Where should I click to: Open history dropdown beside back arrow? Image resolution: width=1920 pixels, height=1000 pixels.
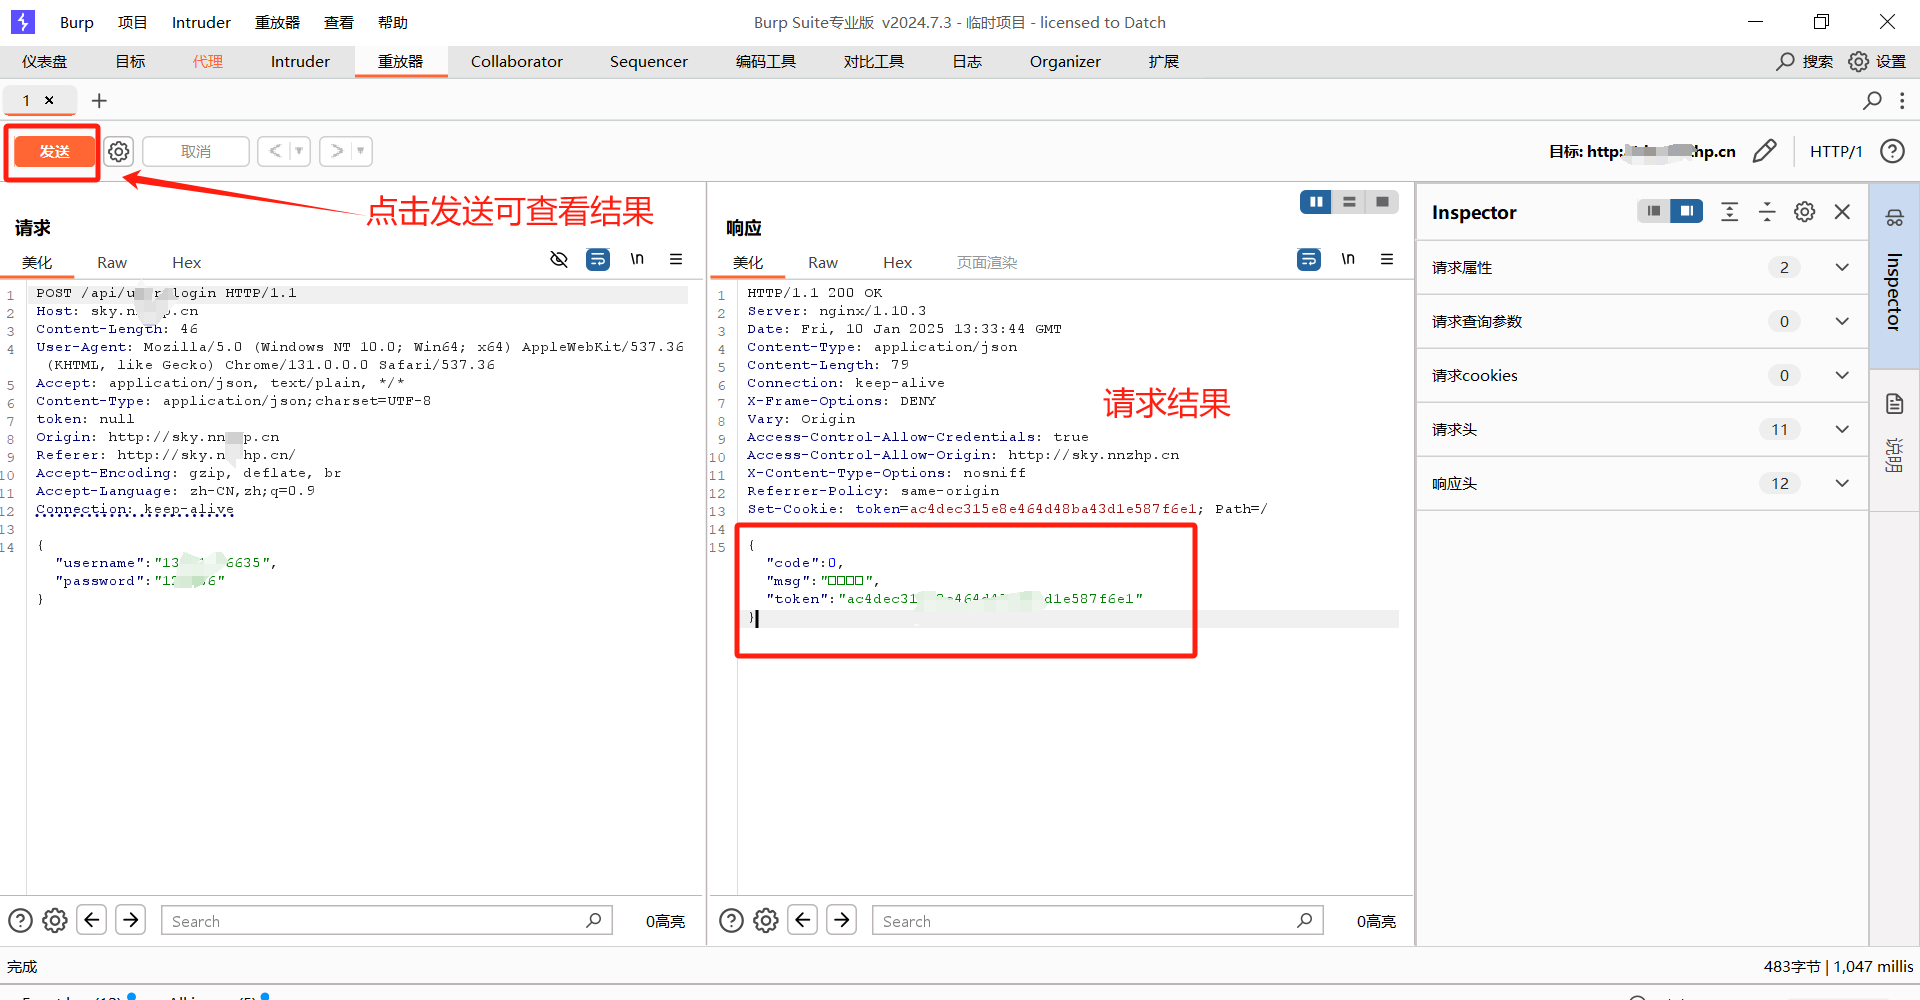point(299,151)
